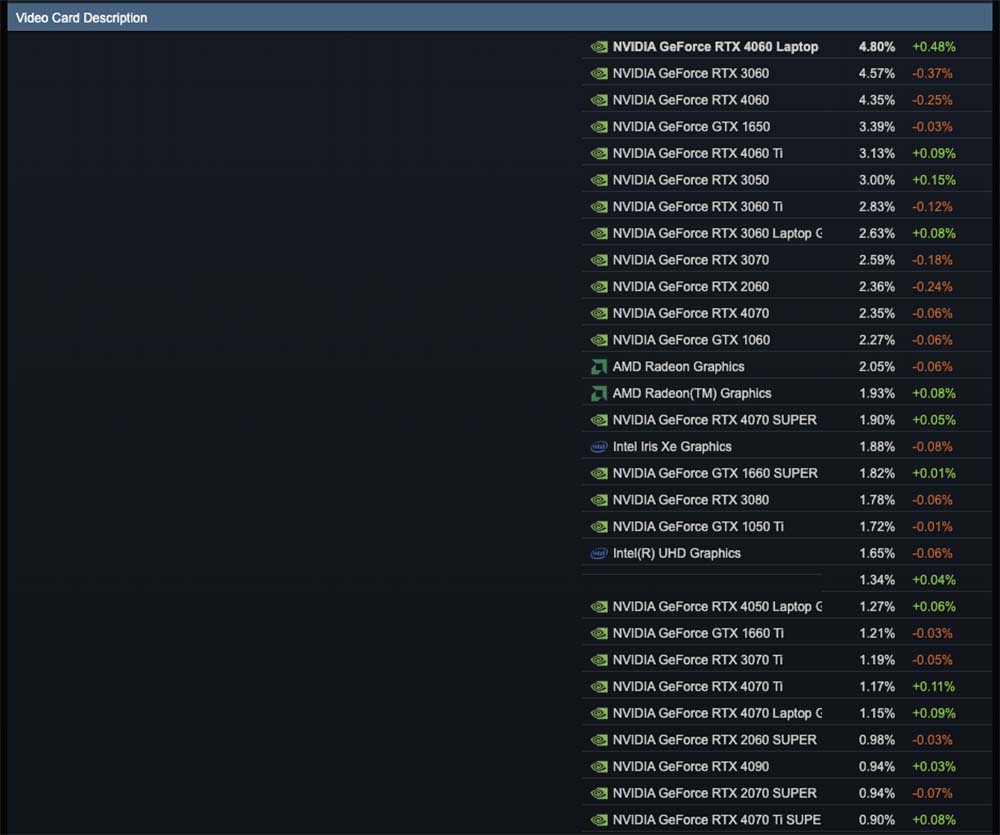Image resolution: width=1000 pixels, height=835 pixels.
Task: Click the NVIDIA logo beside GeForce RTX 4090
Action: click(599, 767)
